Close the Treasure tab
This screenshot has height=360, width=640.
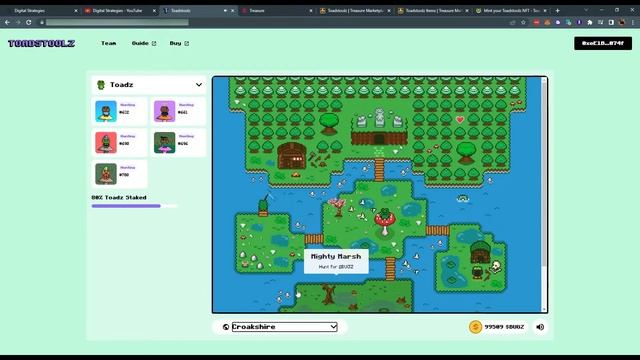(x=311, y=11)
